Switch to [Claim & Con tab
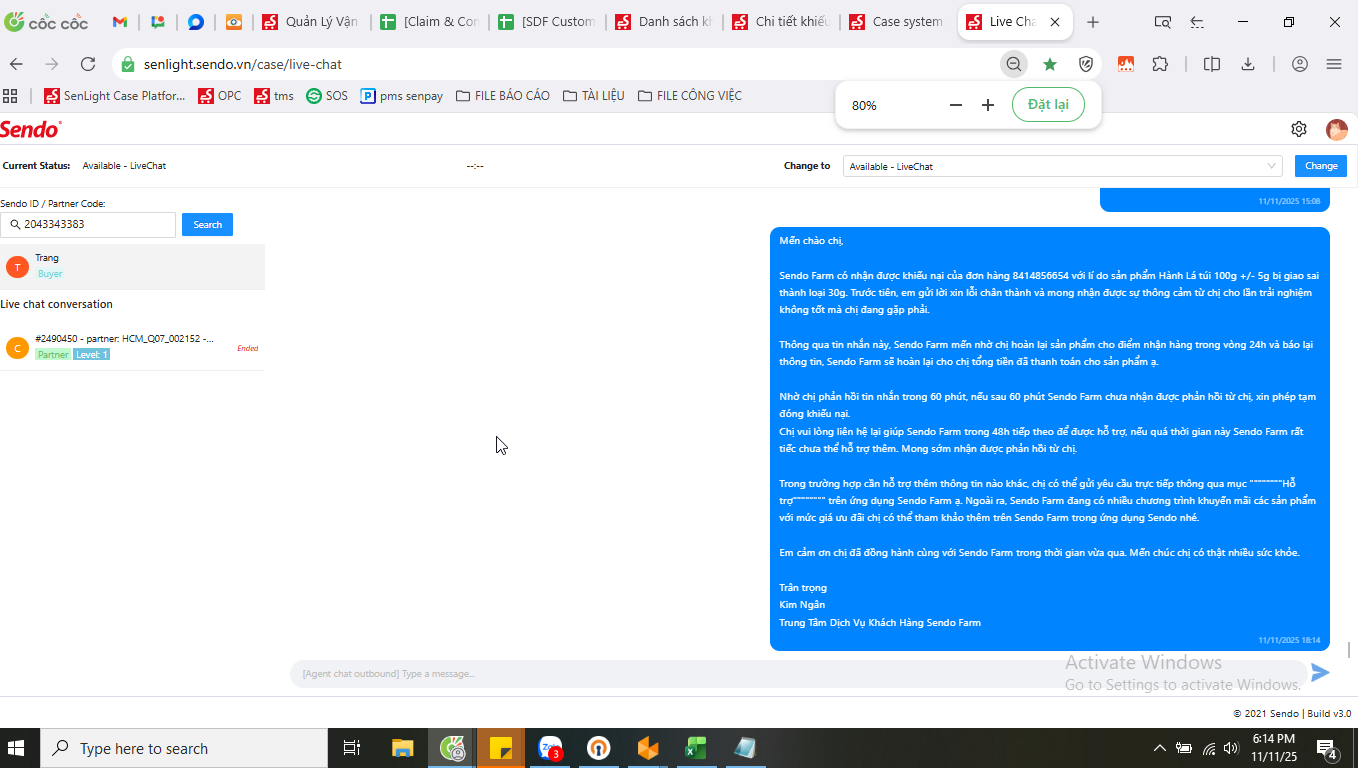 coord(430,22)
